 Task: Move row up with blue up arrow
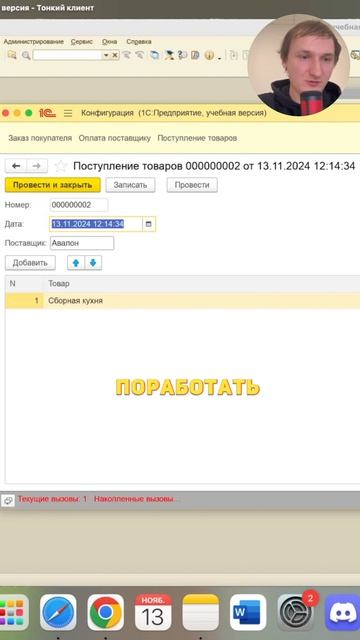(76, 263)
